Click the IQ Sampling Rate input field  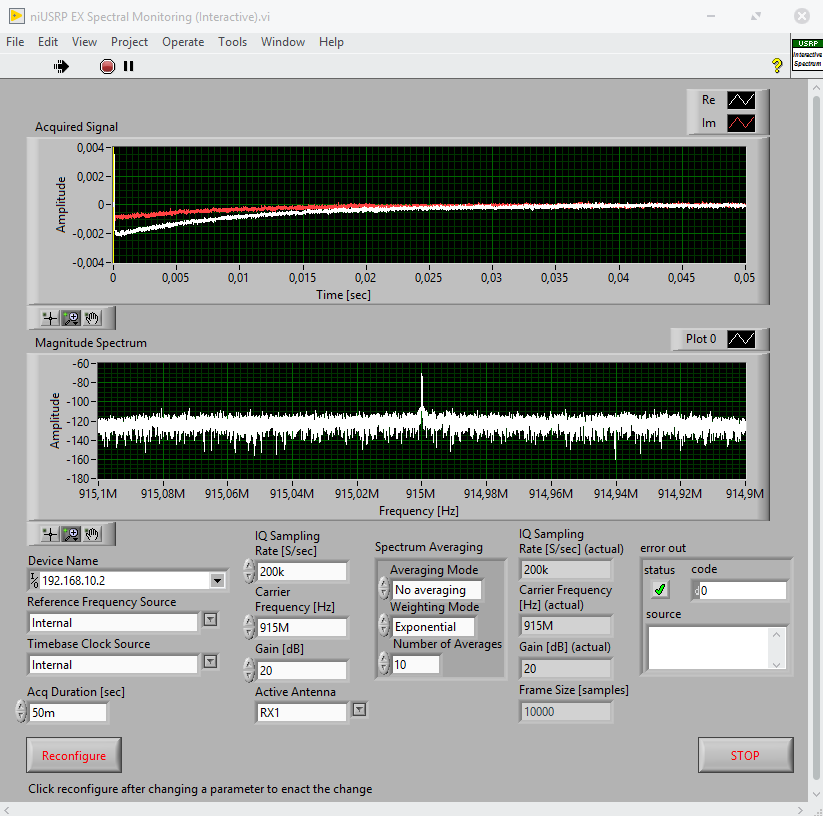[x=302, y=571]
